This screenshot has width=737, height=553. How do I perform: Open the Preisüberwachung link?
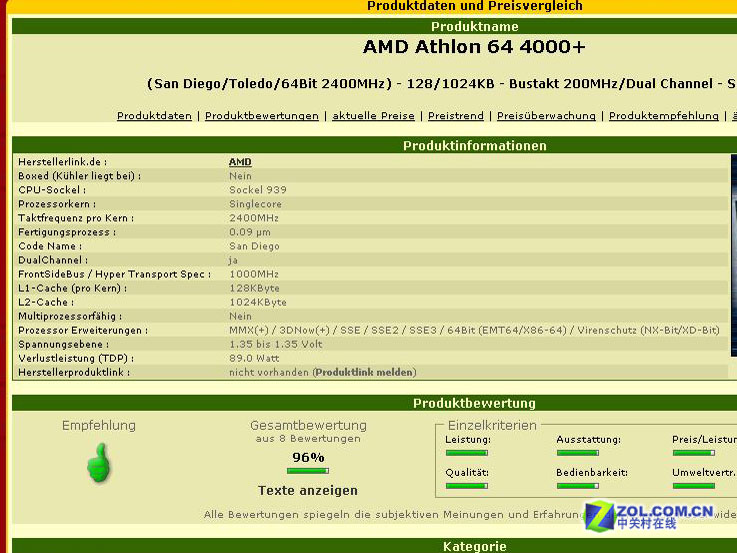(546, 116)
